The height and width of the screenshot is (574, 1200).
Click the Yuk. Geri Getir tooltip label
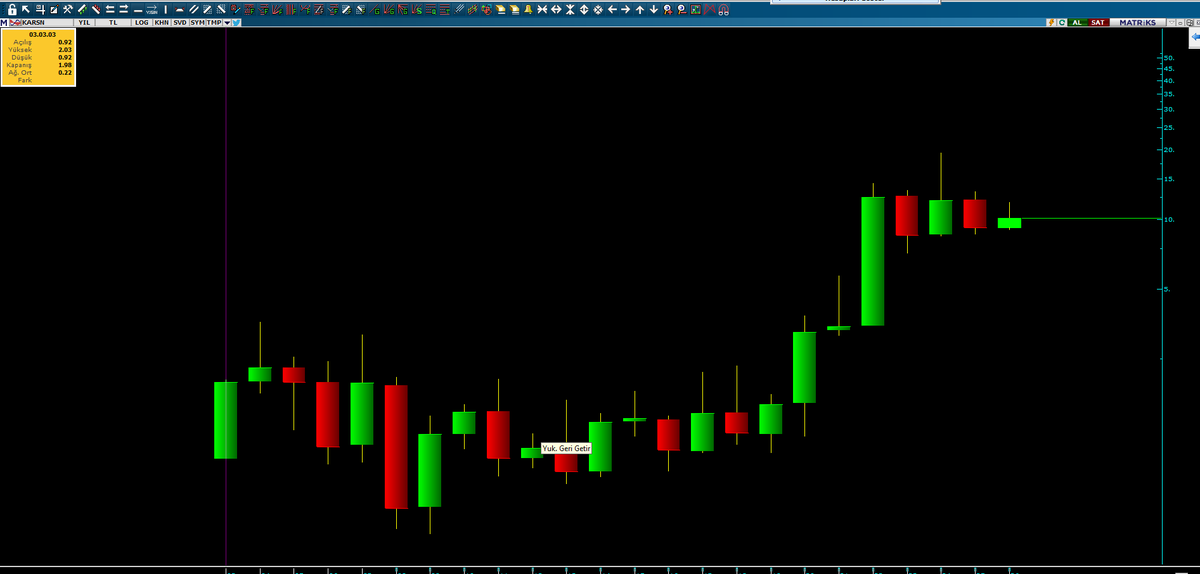click(567, 449)
